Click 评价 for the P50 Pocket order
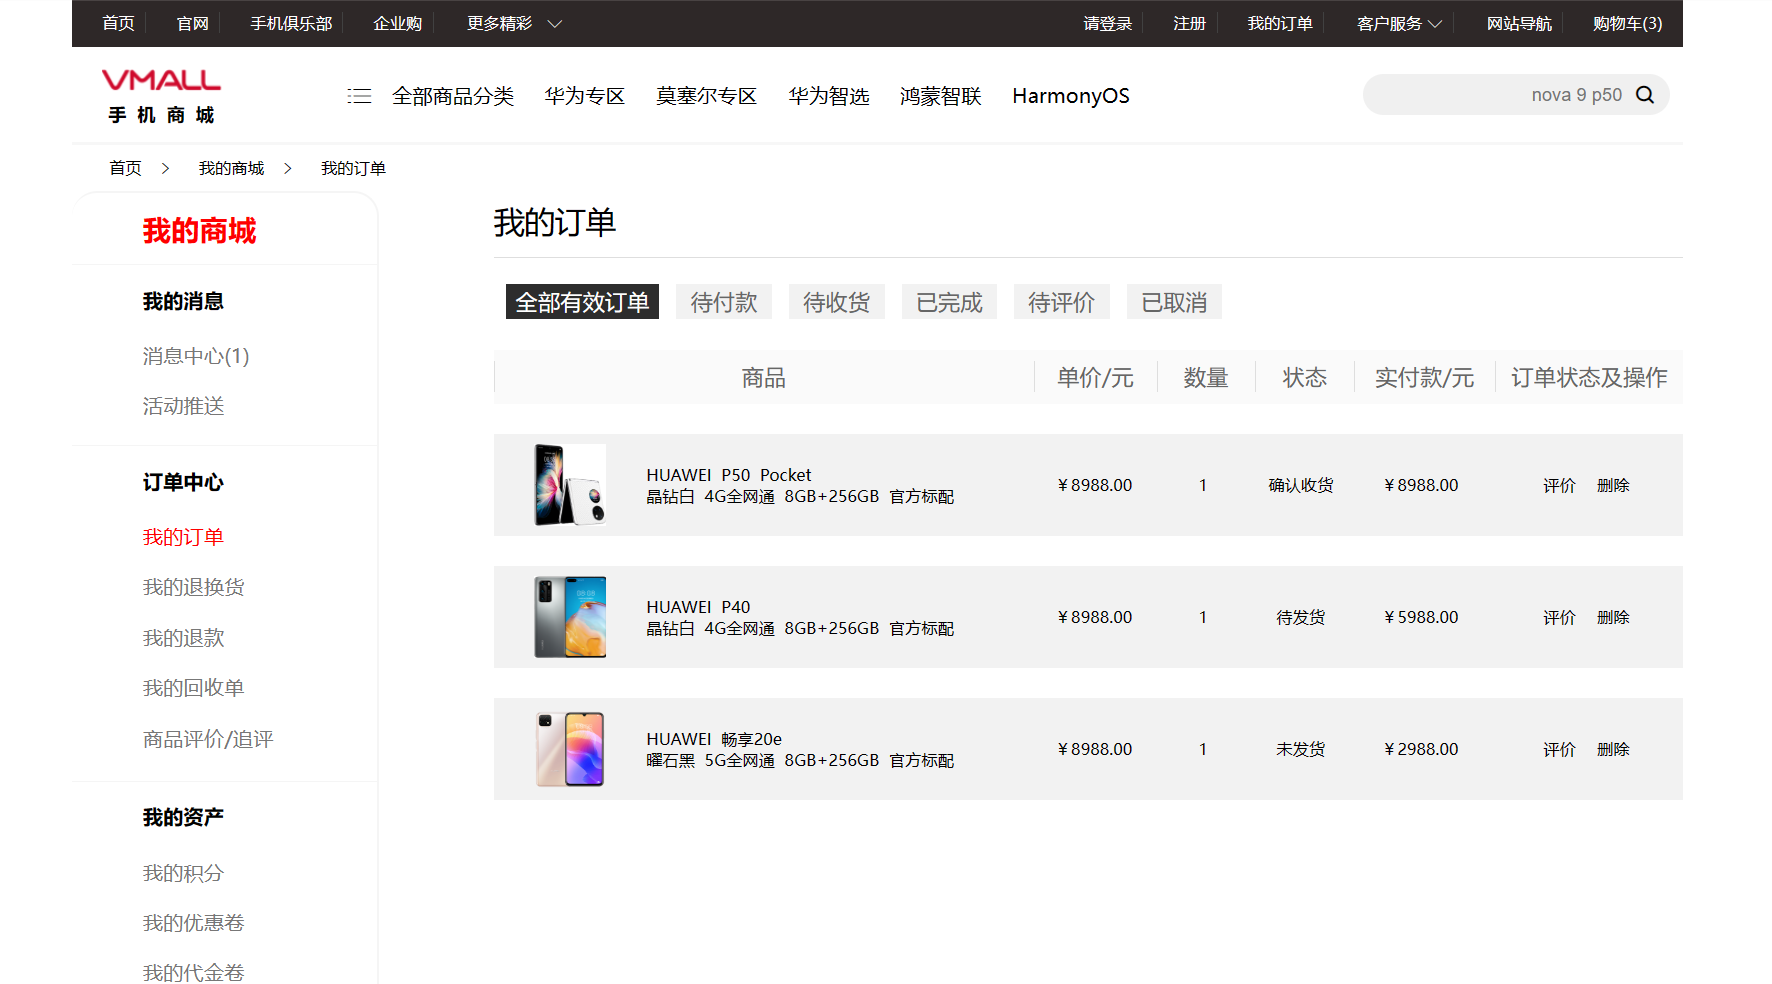Viewport: 1772px width, 984px height. click(1558, 485)
